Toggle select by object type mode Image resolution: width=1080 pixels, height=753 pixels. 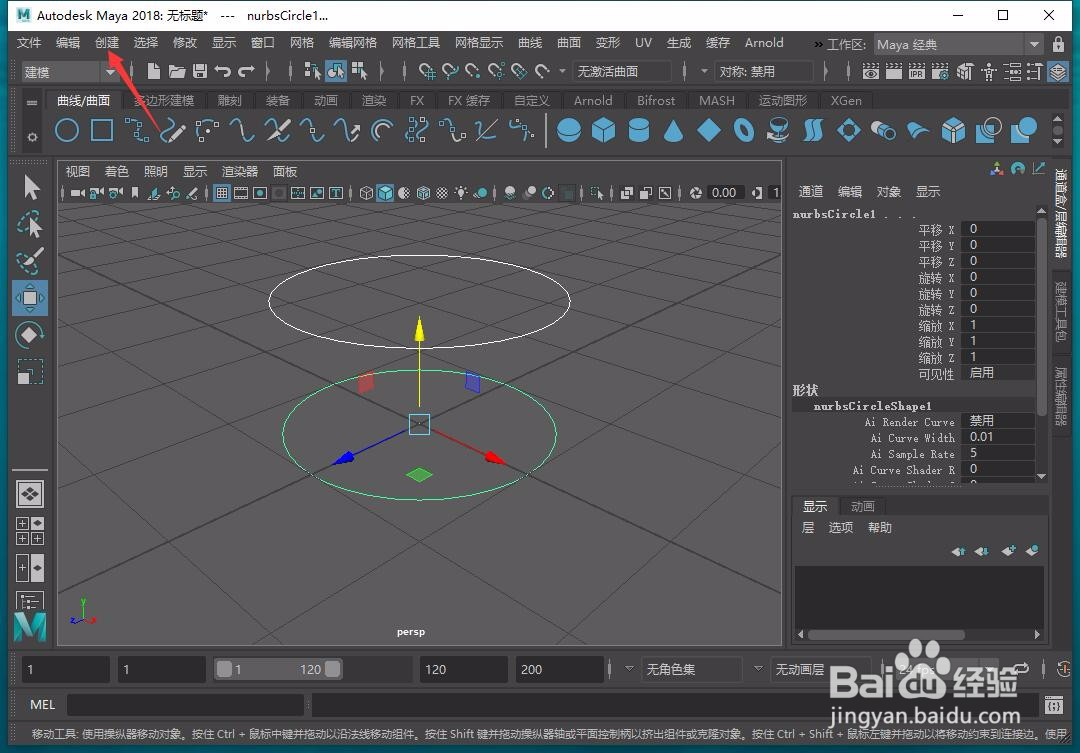coord(335,71)
